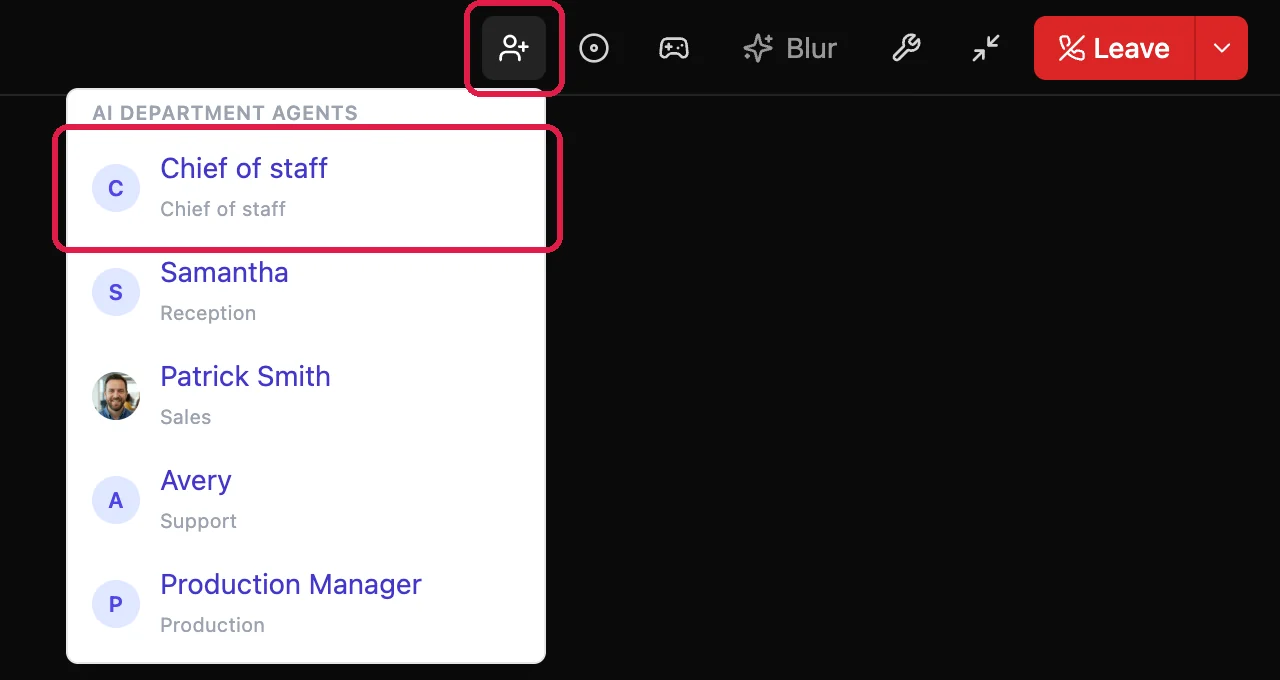This screenshot has height=680, width=1280.
Task: Click the Reception label under Samantha
Action: tap(208, 313)
